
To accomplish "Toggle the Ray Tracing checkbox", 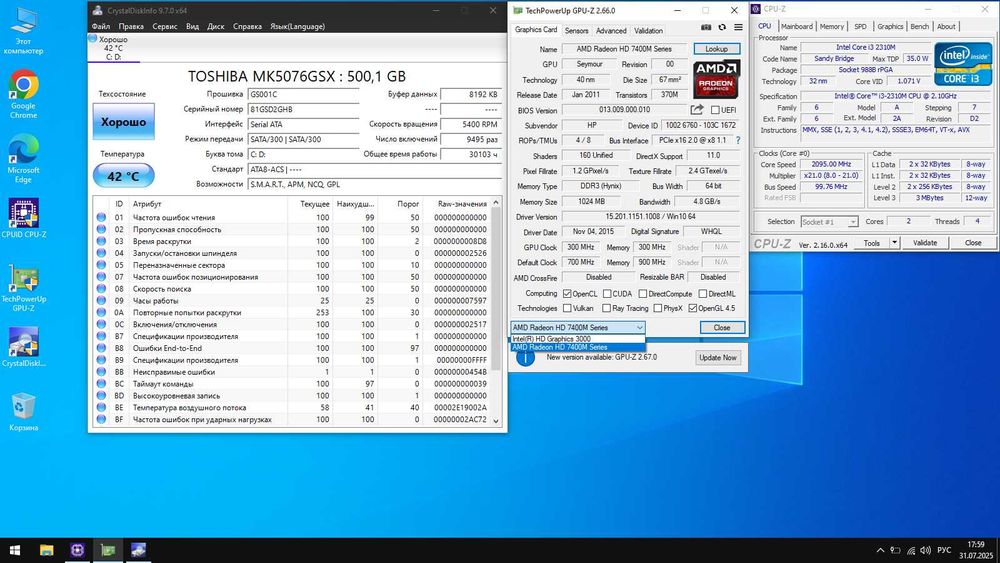I will (607, 309).
